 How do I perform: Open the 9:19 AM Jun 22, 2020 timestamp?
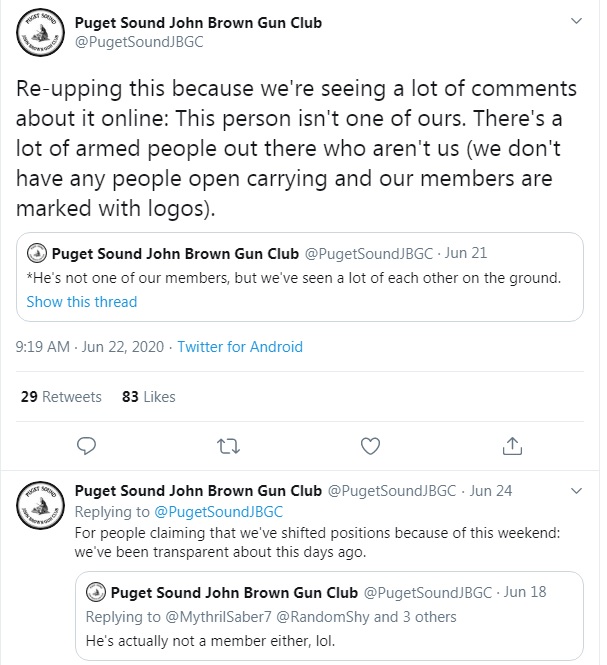pyautogui.click(x=90, y=346)
